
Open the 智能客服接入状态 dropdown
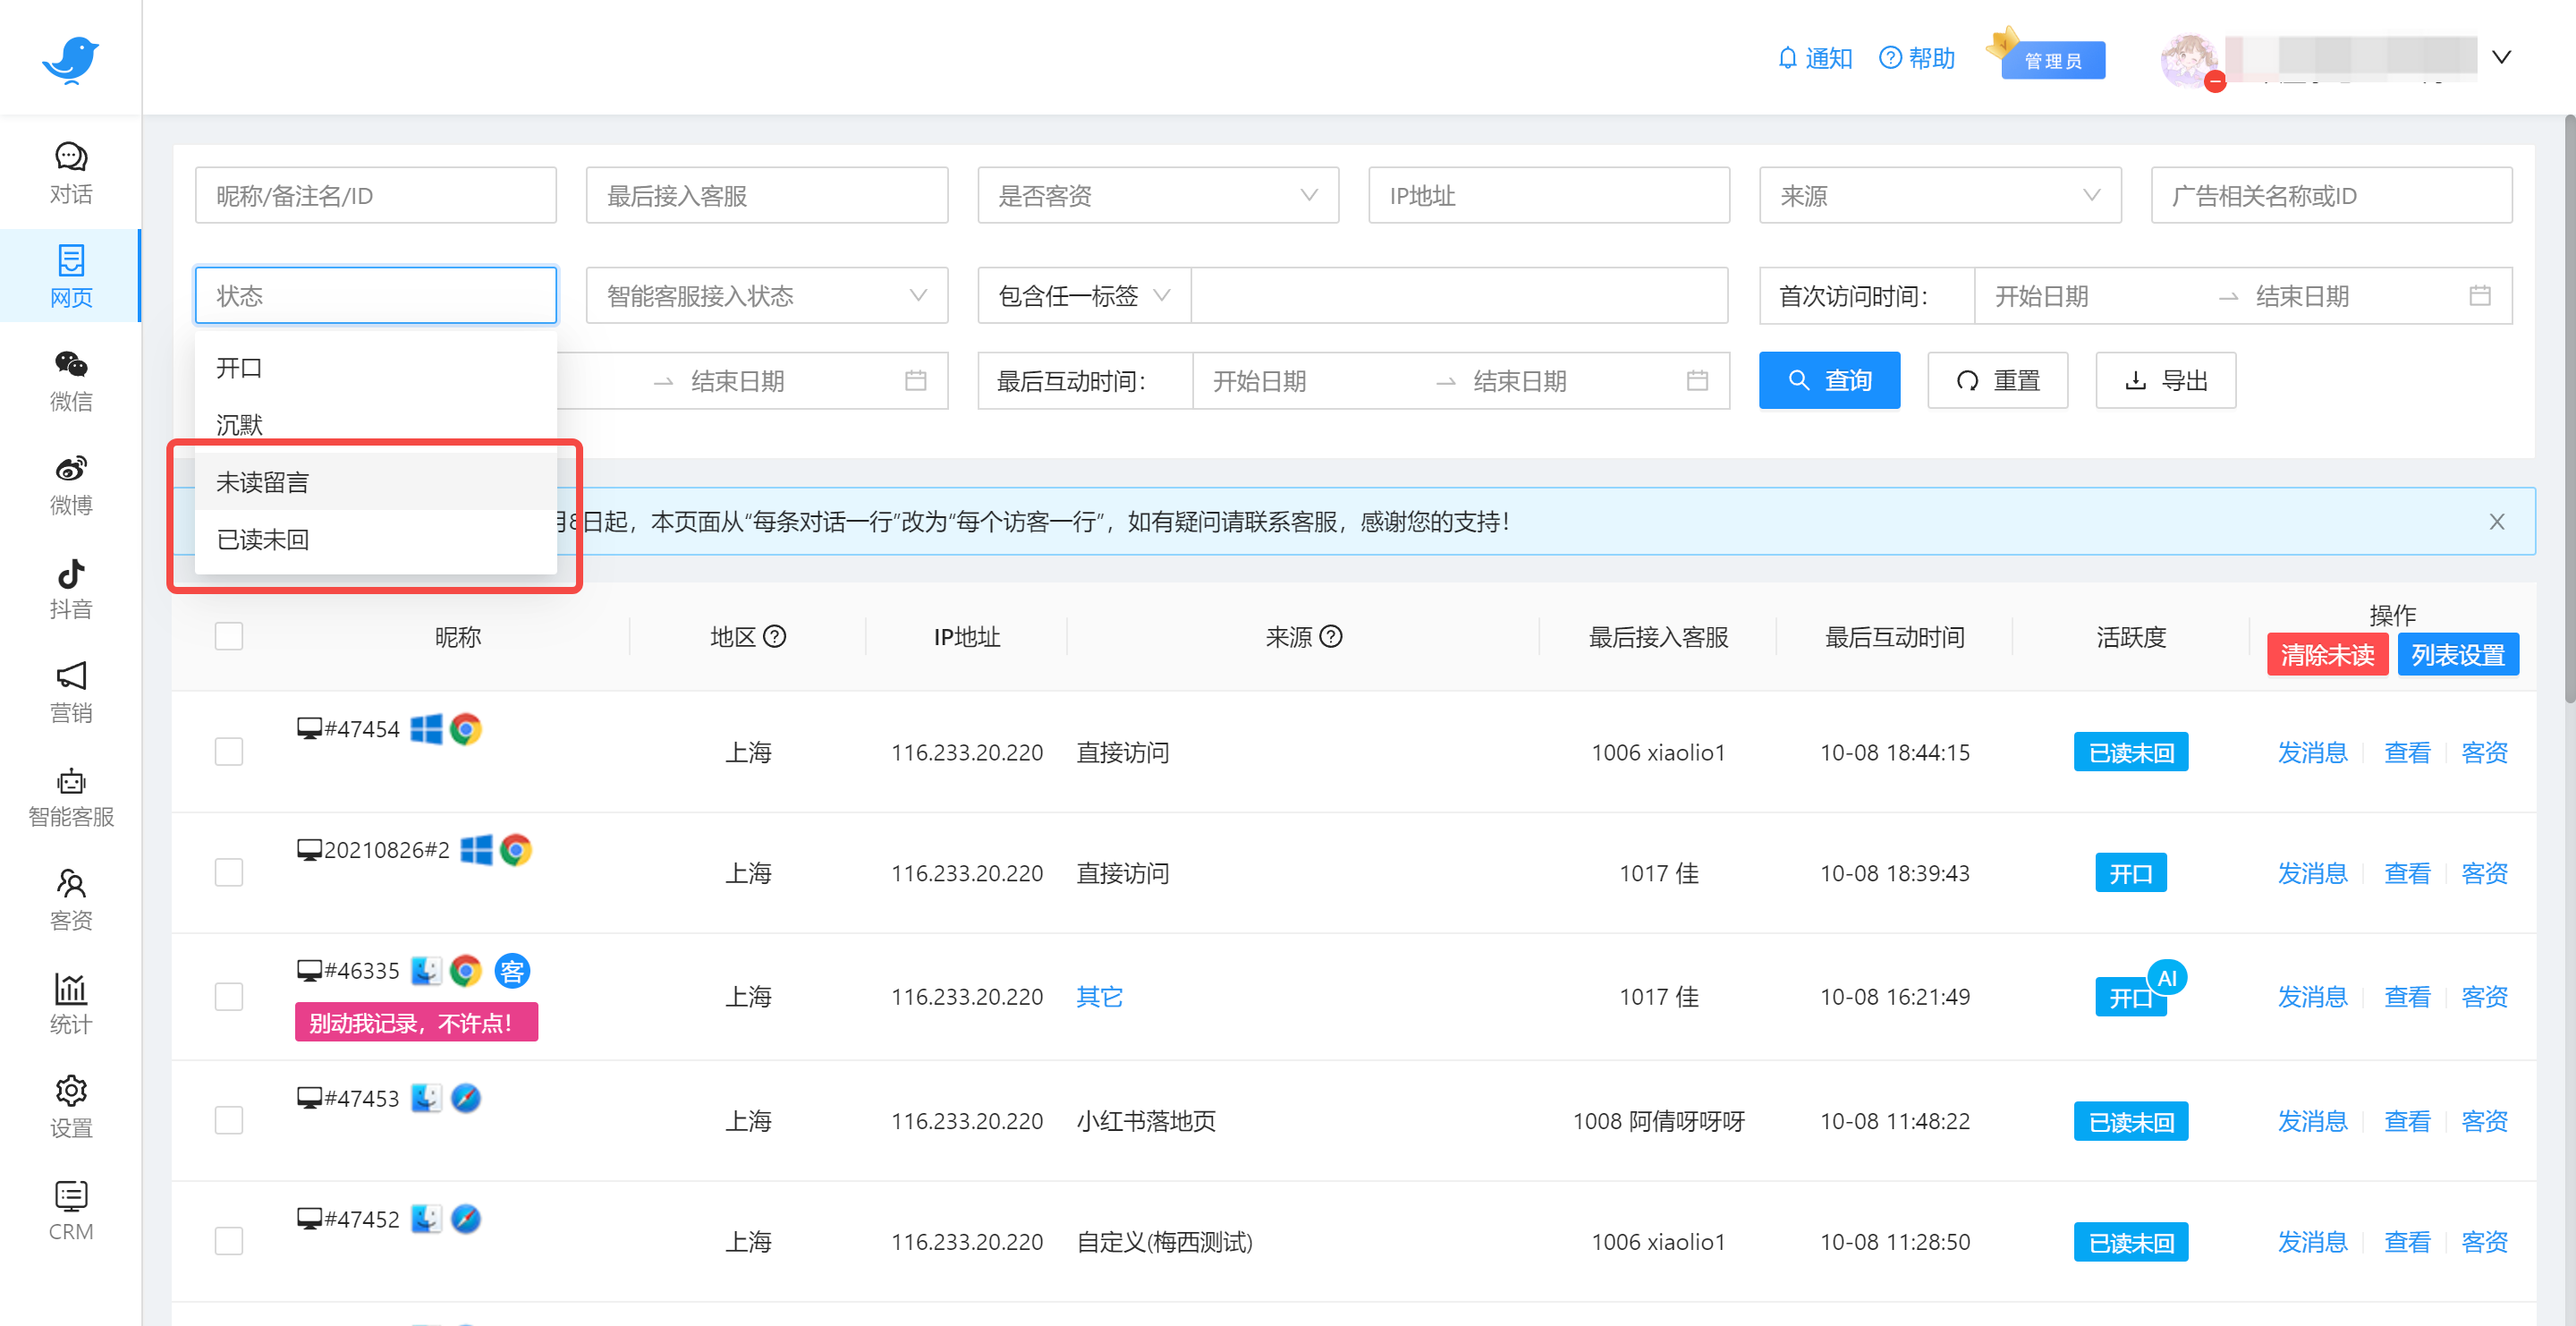point(766,295)
